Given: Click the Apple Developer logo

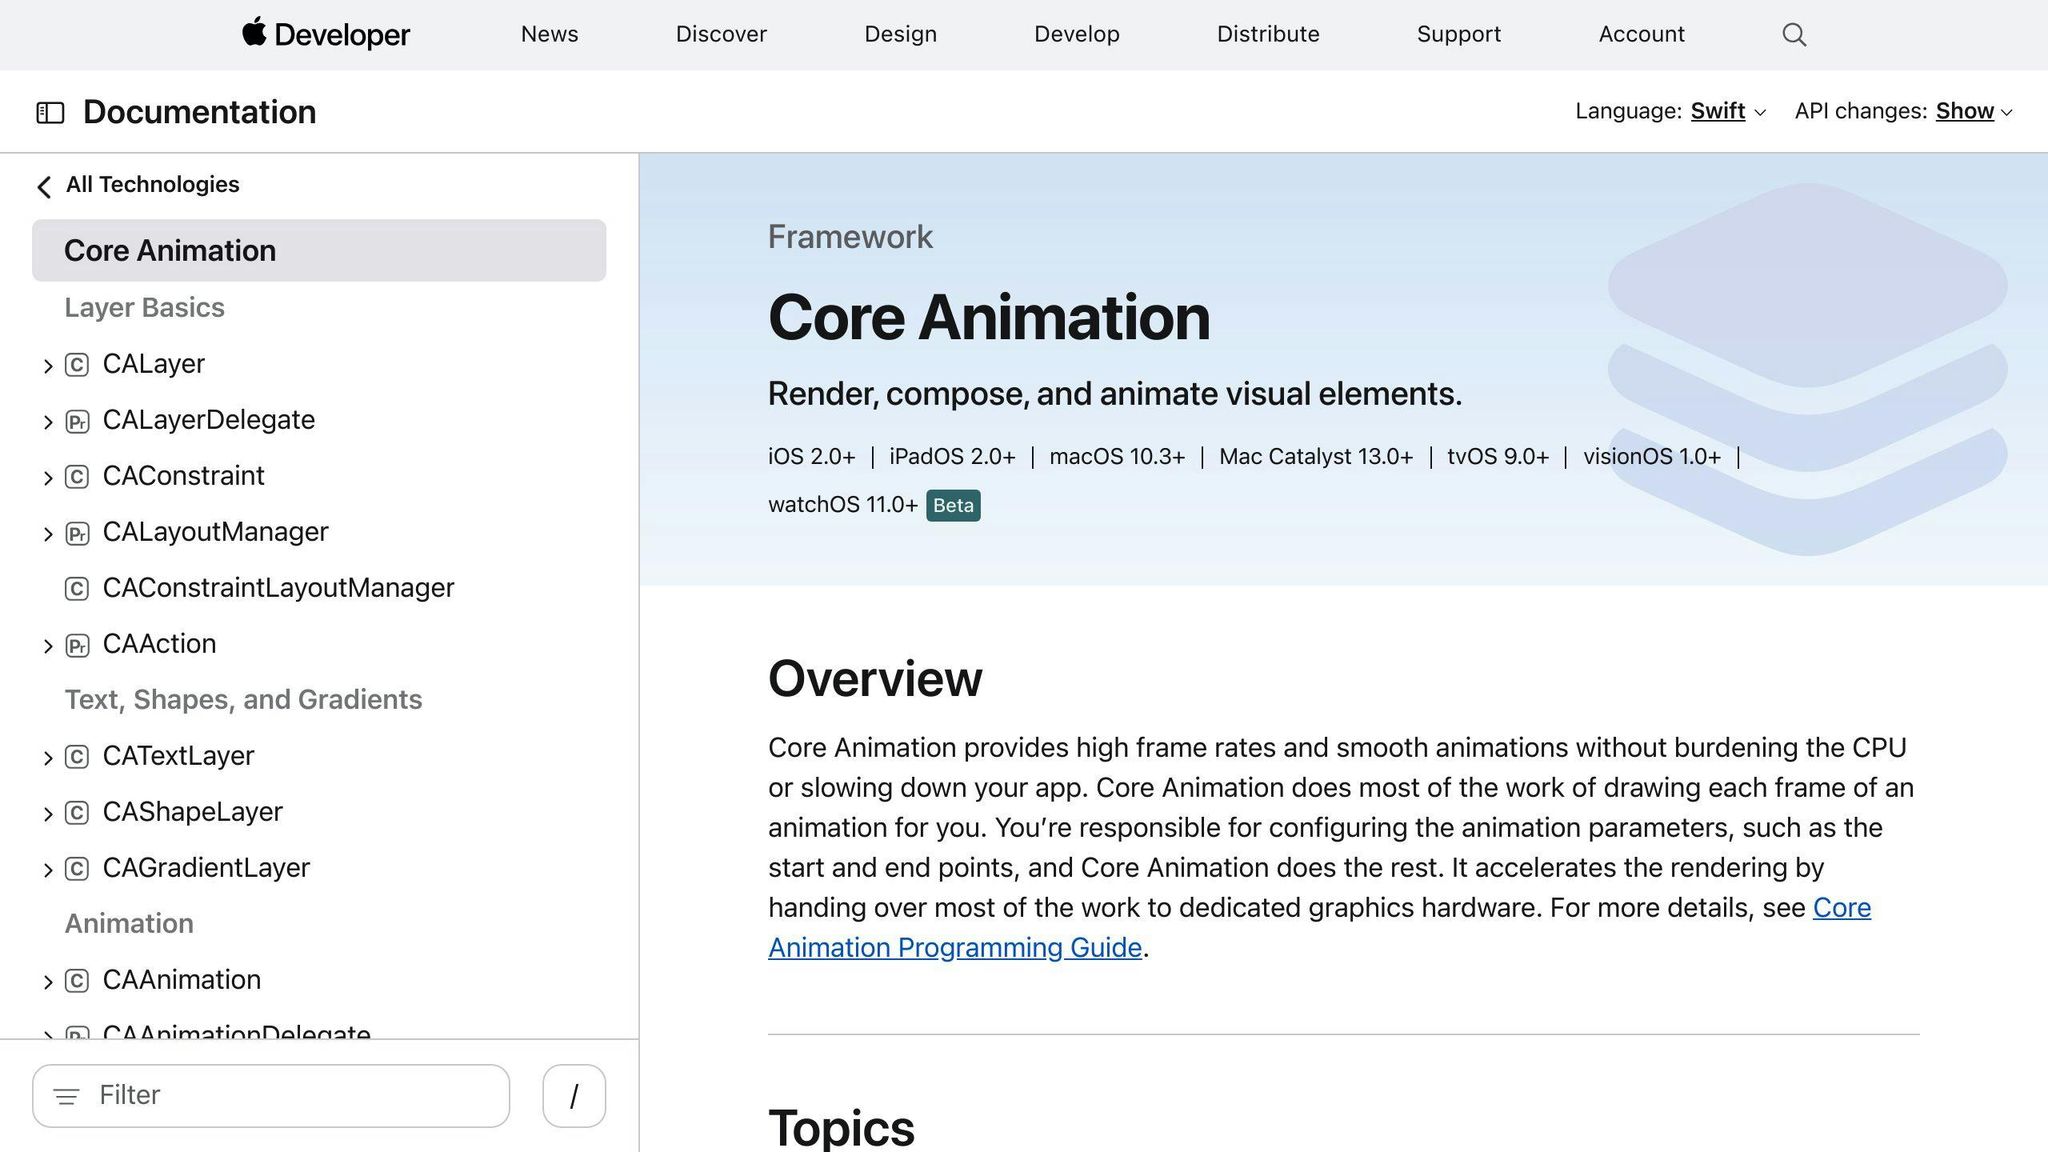Looking at the screenshot, I should tap(324, 34).
